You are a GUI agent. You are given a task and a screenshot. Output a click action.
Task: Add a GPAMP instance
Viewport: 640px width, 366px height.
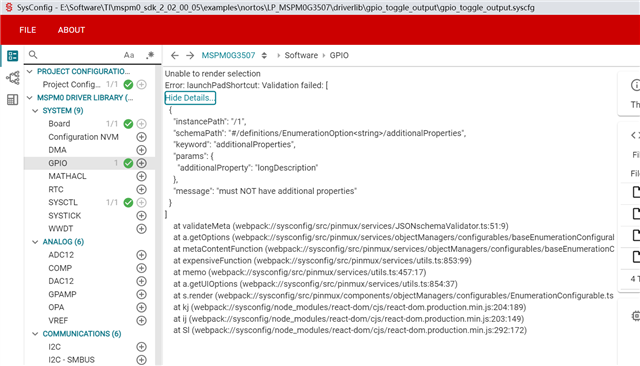[141, 294]
